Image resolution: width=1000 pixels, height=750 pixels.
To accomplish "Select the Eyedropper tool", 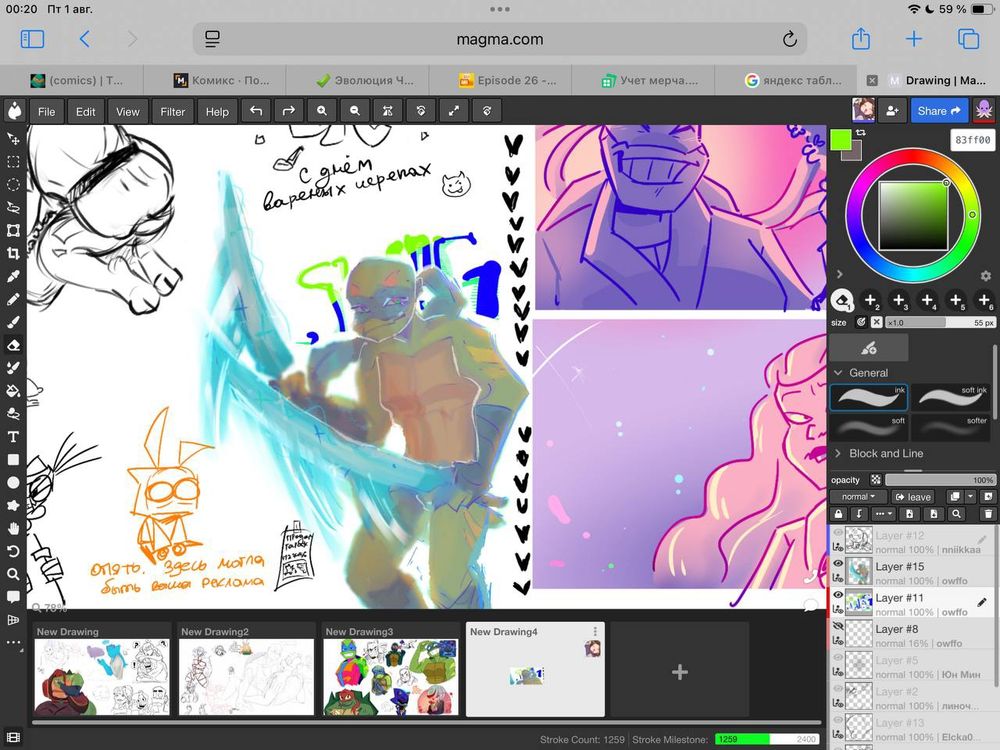I will coord(13,276).
